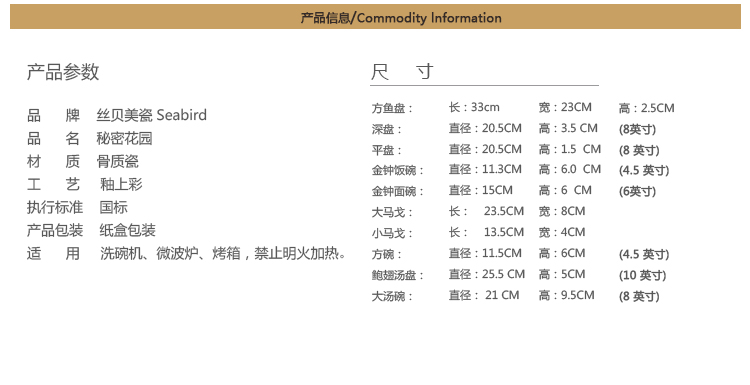Click the 深盘 row label
This screenshot has width=750, height=385.
click(x=387, y=130)
